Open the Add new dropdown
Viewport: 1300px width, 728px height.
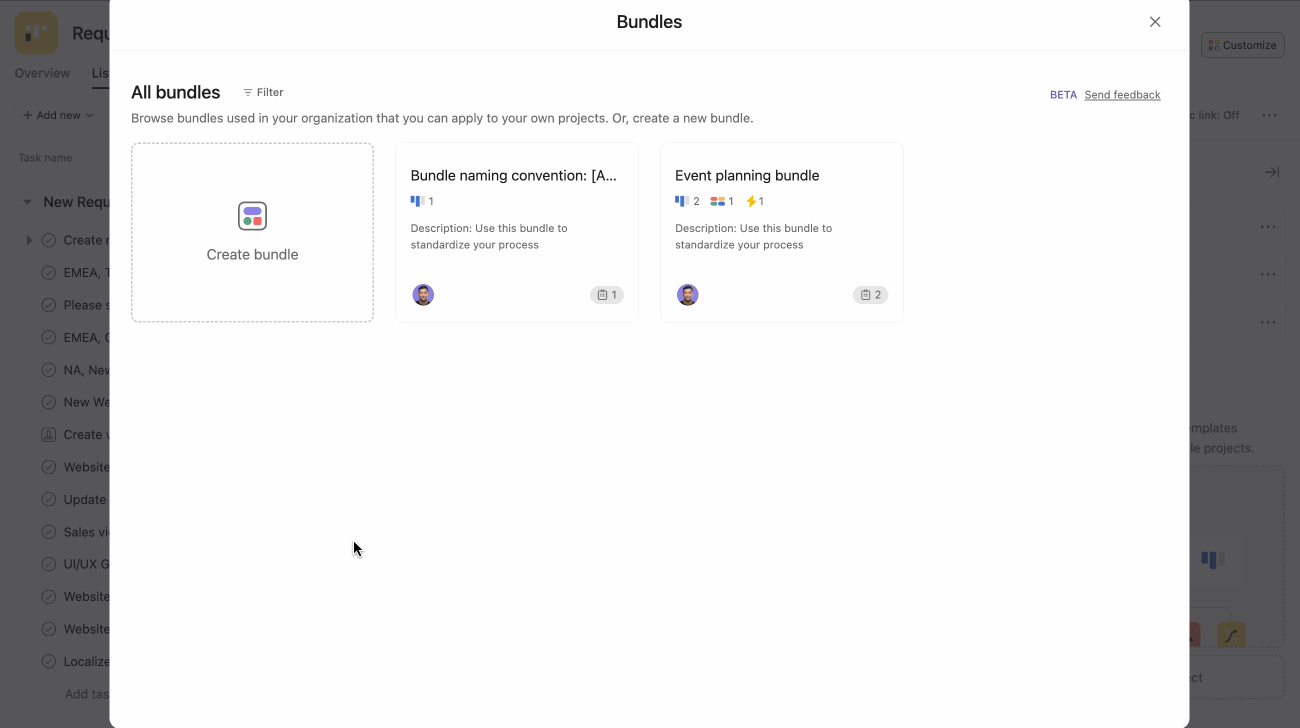[x=55, y=114]
